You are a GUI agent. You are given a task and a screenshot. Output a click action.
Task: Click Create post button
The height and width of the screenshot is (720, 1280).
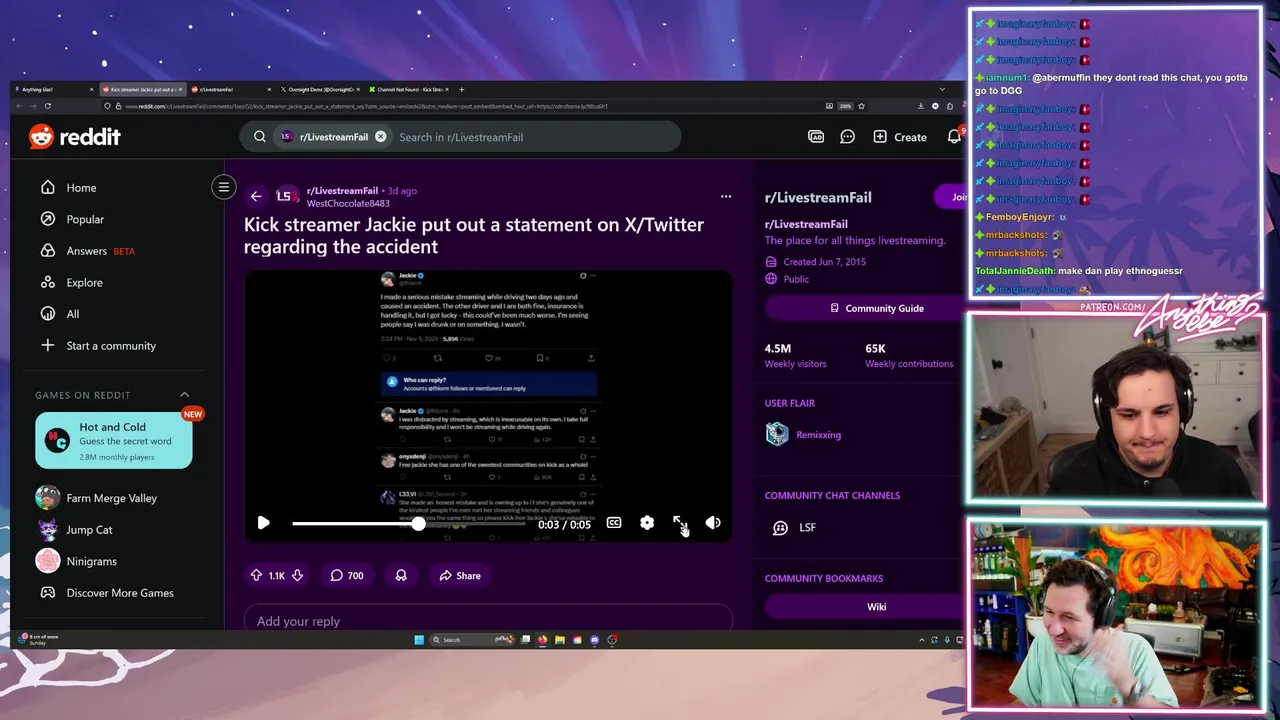(900, 137)
